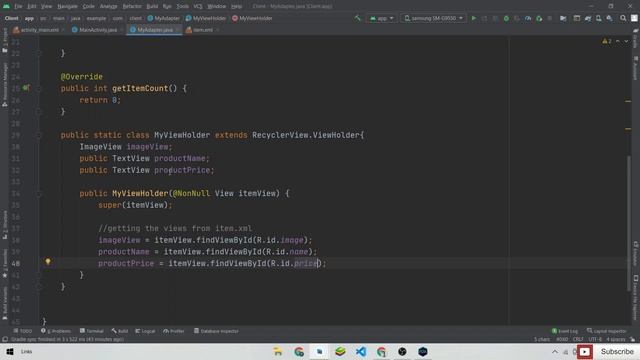Open the project structure toolbar icon

(563, 18)
